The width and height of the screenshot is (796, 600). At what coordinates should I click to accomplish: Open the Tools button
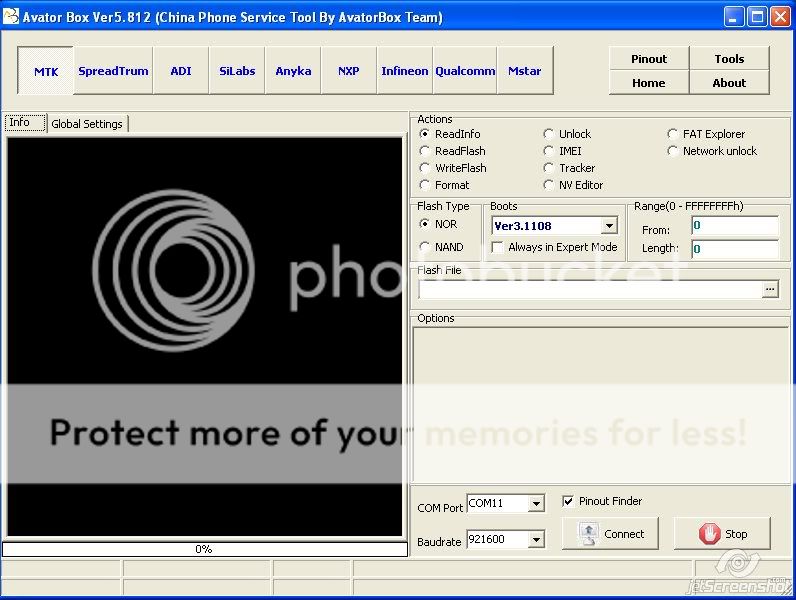[x=729, y=58]
